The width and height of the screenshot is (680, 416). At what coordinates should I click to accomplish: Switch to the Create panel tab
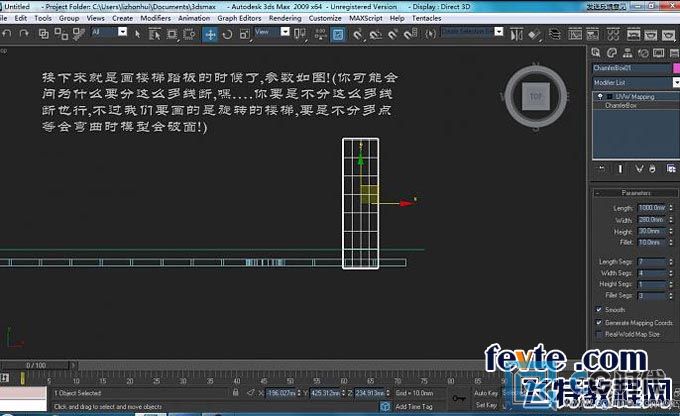[x=596, y=53]
